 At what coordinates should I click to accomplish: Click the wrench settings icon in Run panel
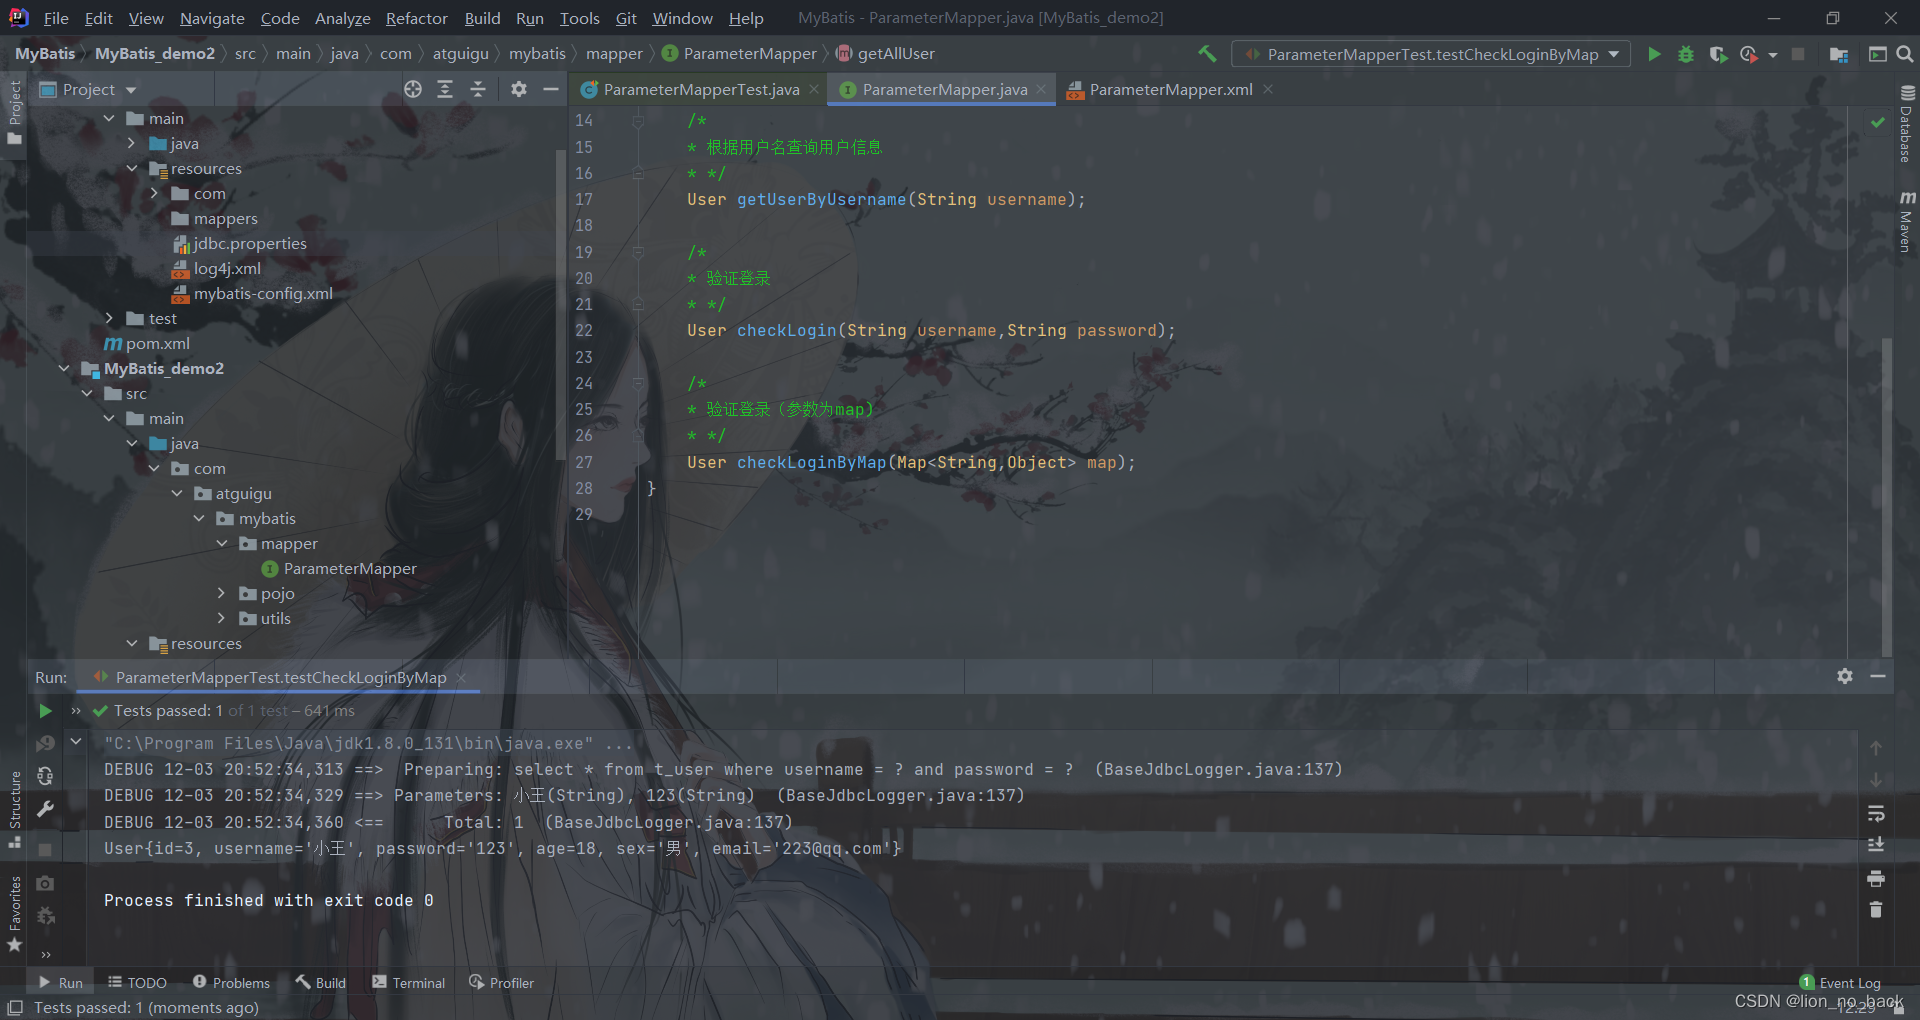[x=45, y=809]
